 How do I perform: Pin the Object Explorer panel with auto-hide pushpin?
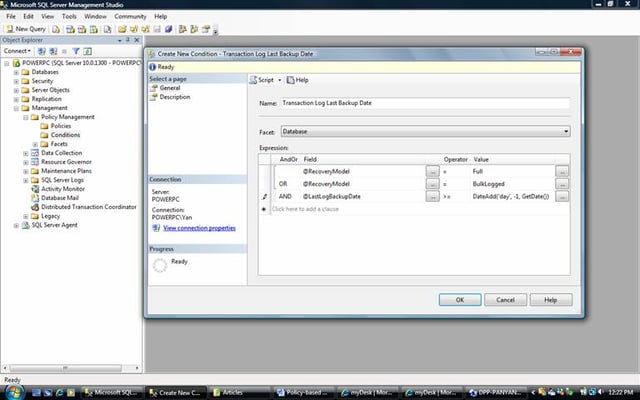pos(128,40)
